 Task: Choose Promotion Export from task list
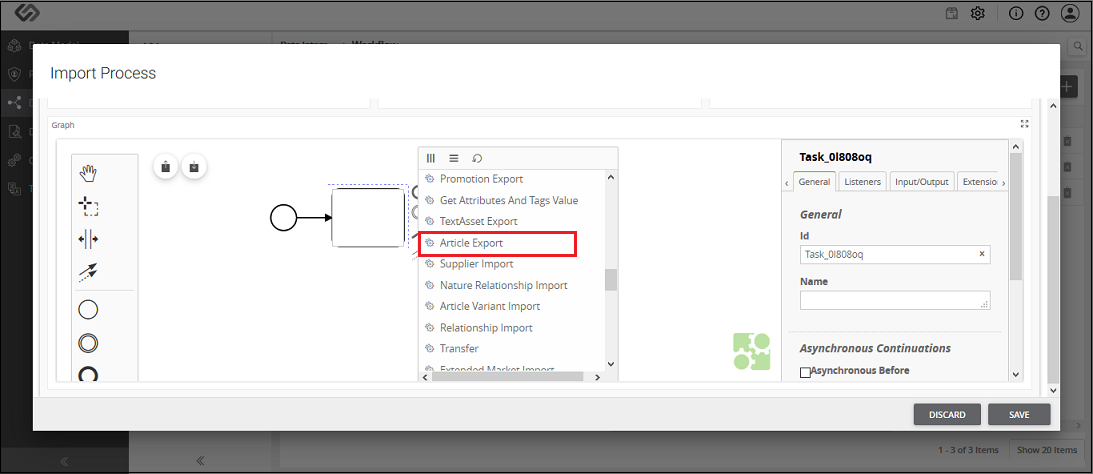coord(481,179)
